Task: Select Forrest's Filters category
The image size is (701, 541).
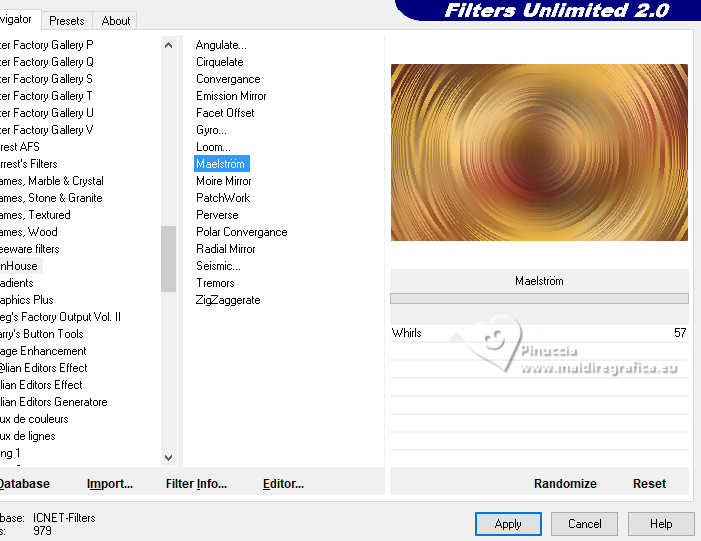Action: coord(29,164)
